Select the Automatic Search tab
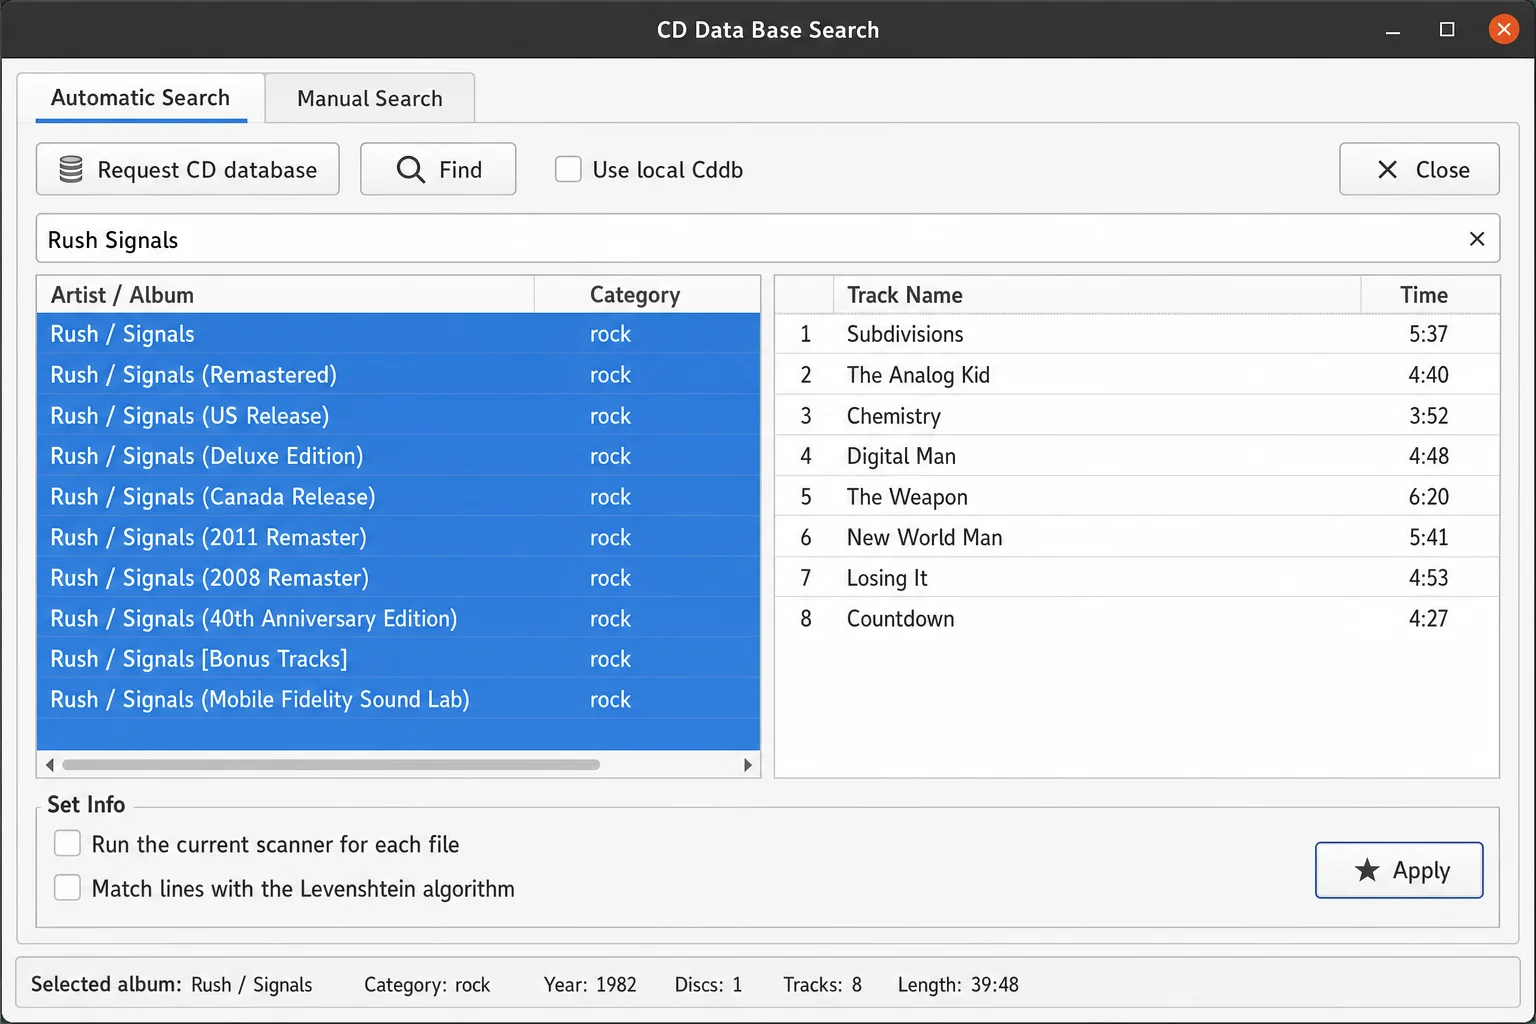The height and width of the screenshot is (1024, 1536). [x=141, y=98]
